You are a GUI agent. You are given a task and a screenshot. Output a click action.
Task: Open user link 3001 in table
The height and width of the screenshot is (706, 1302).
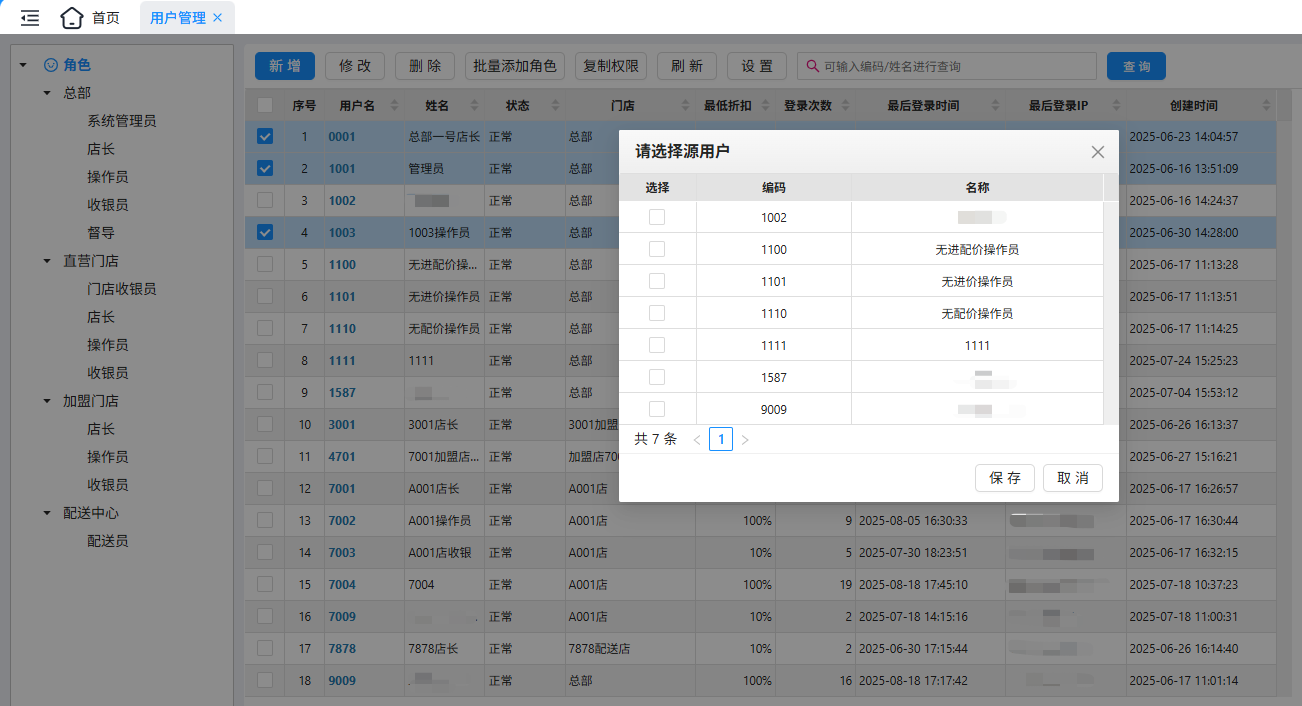(342, 425)
